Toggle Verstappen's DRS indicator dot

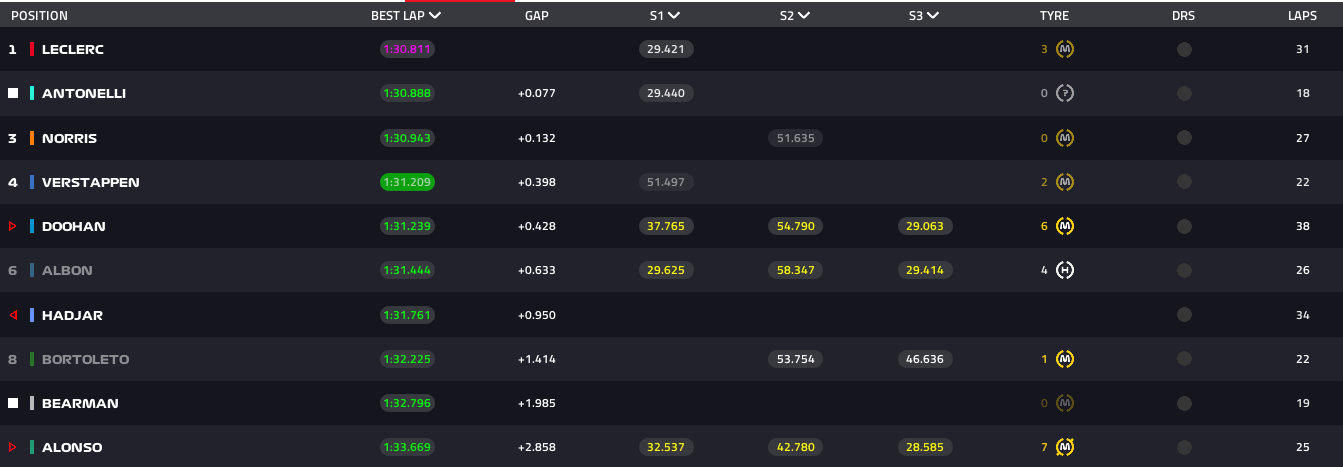coord(1184,182)
